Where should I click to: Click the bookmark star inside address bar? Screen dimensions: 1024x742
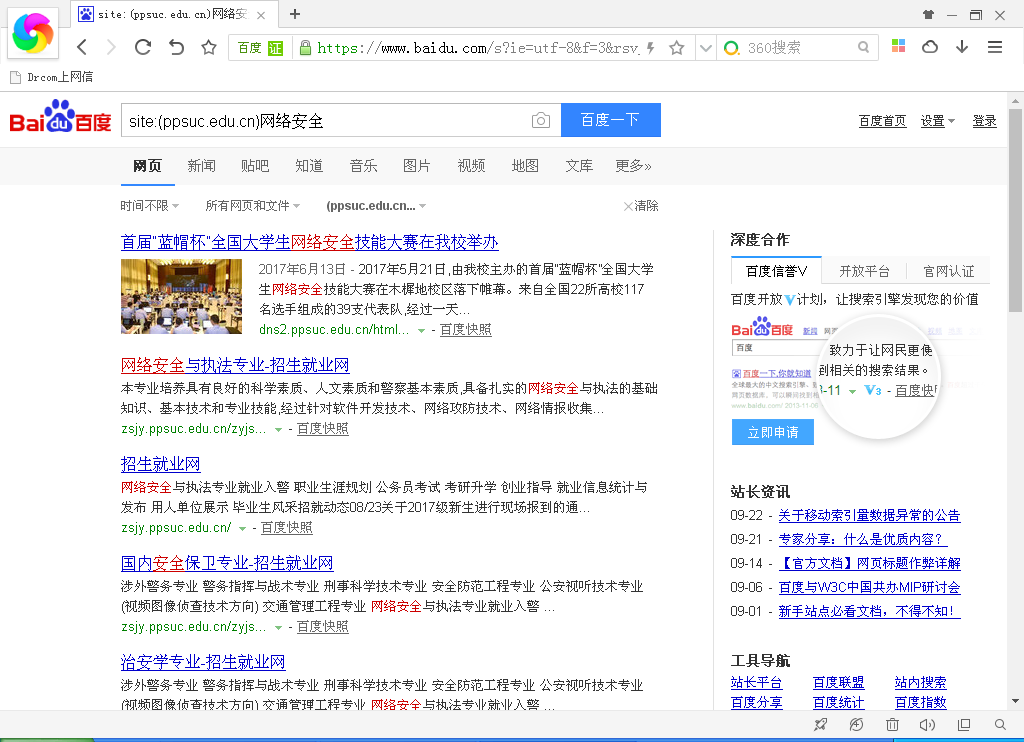(677, 48)
